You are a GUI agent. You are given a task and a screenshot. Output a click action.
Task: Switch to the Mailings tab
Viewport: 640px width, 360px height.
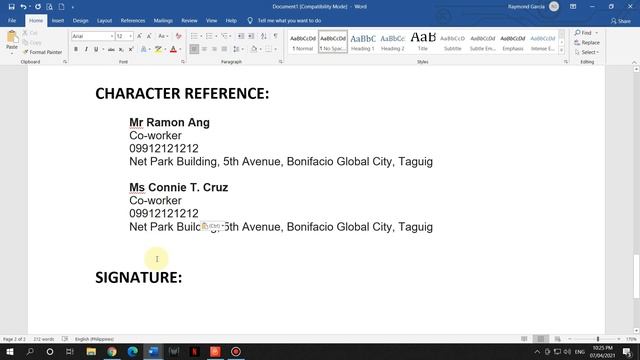click(163, 20)
